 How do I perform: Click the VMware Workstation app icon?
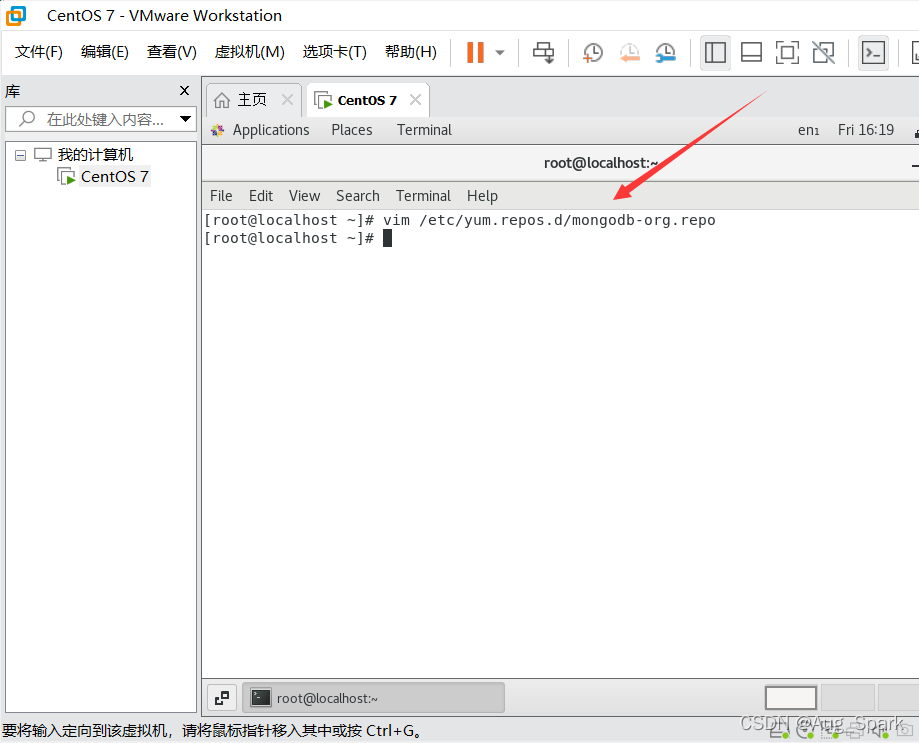[x=16, y=16]
